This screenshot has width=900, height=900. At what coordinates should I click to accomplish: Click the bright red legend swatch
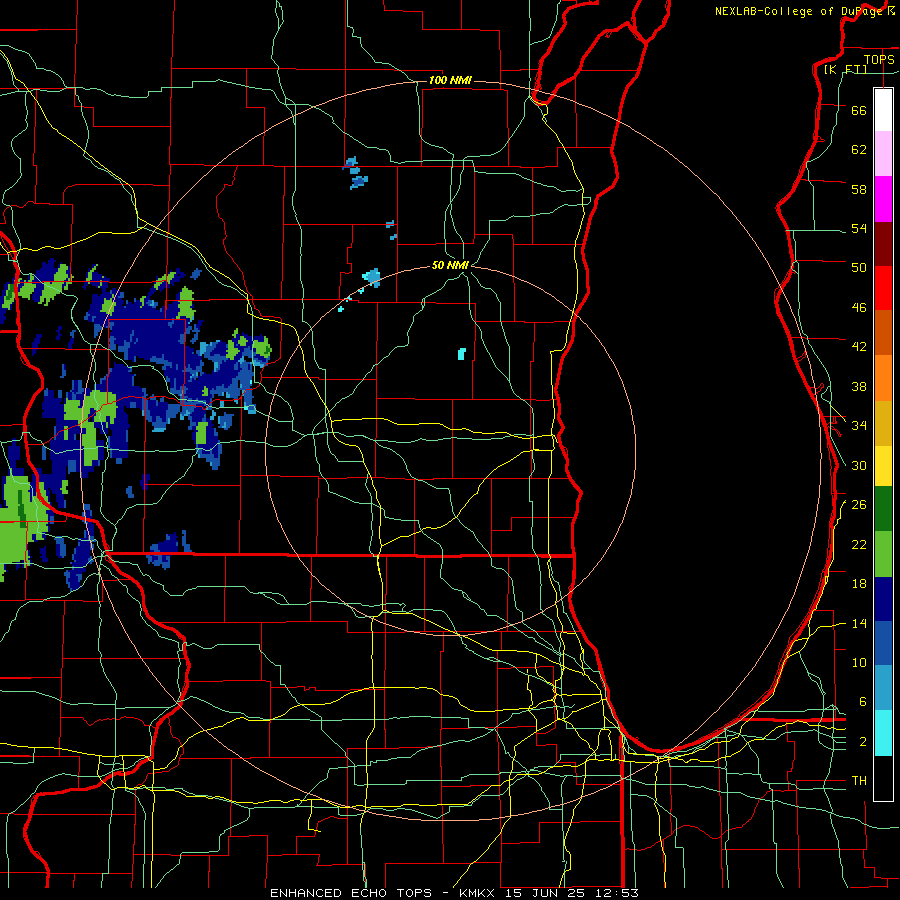883,288
